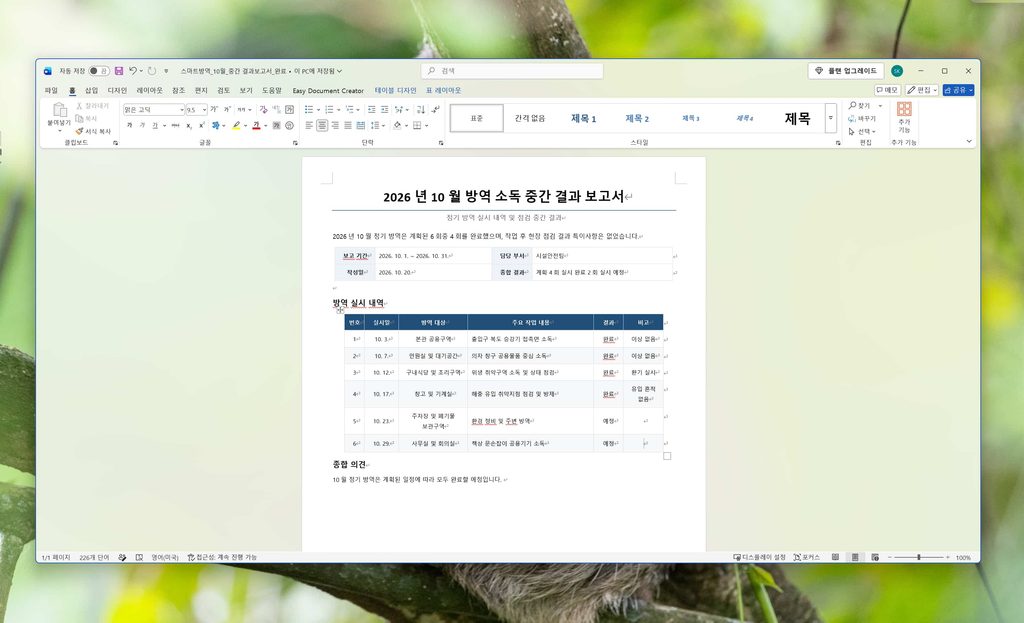Apply the 표준 style

pyautogui.click(x=477, y=118)
